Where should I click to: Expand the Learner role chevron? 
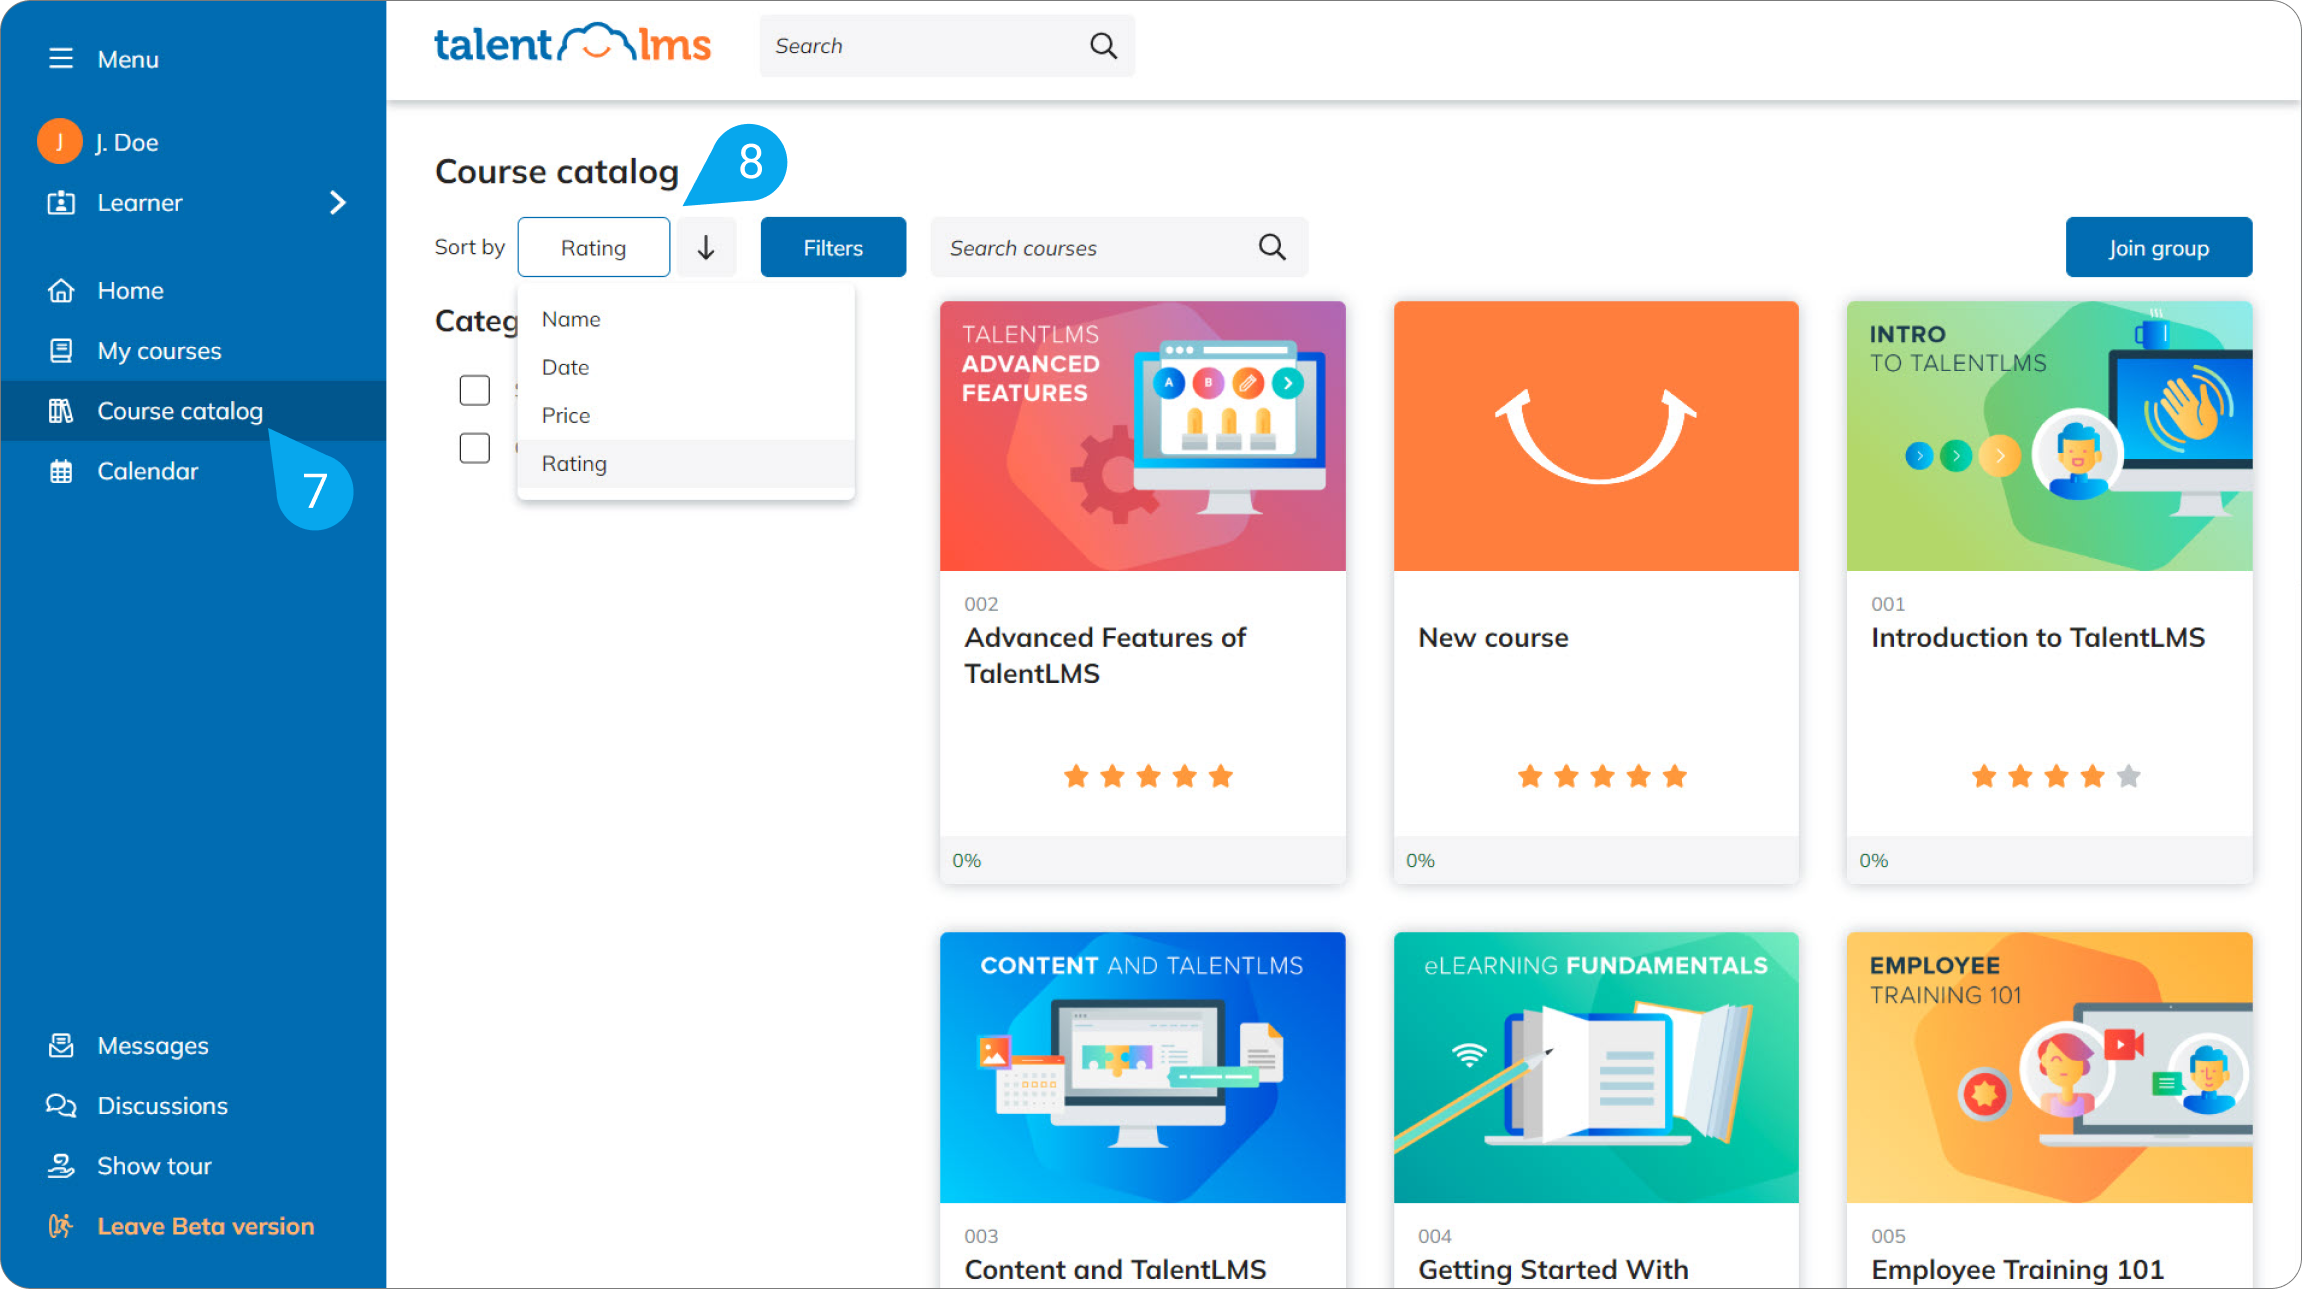(x=338, y=202)
